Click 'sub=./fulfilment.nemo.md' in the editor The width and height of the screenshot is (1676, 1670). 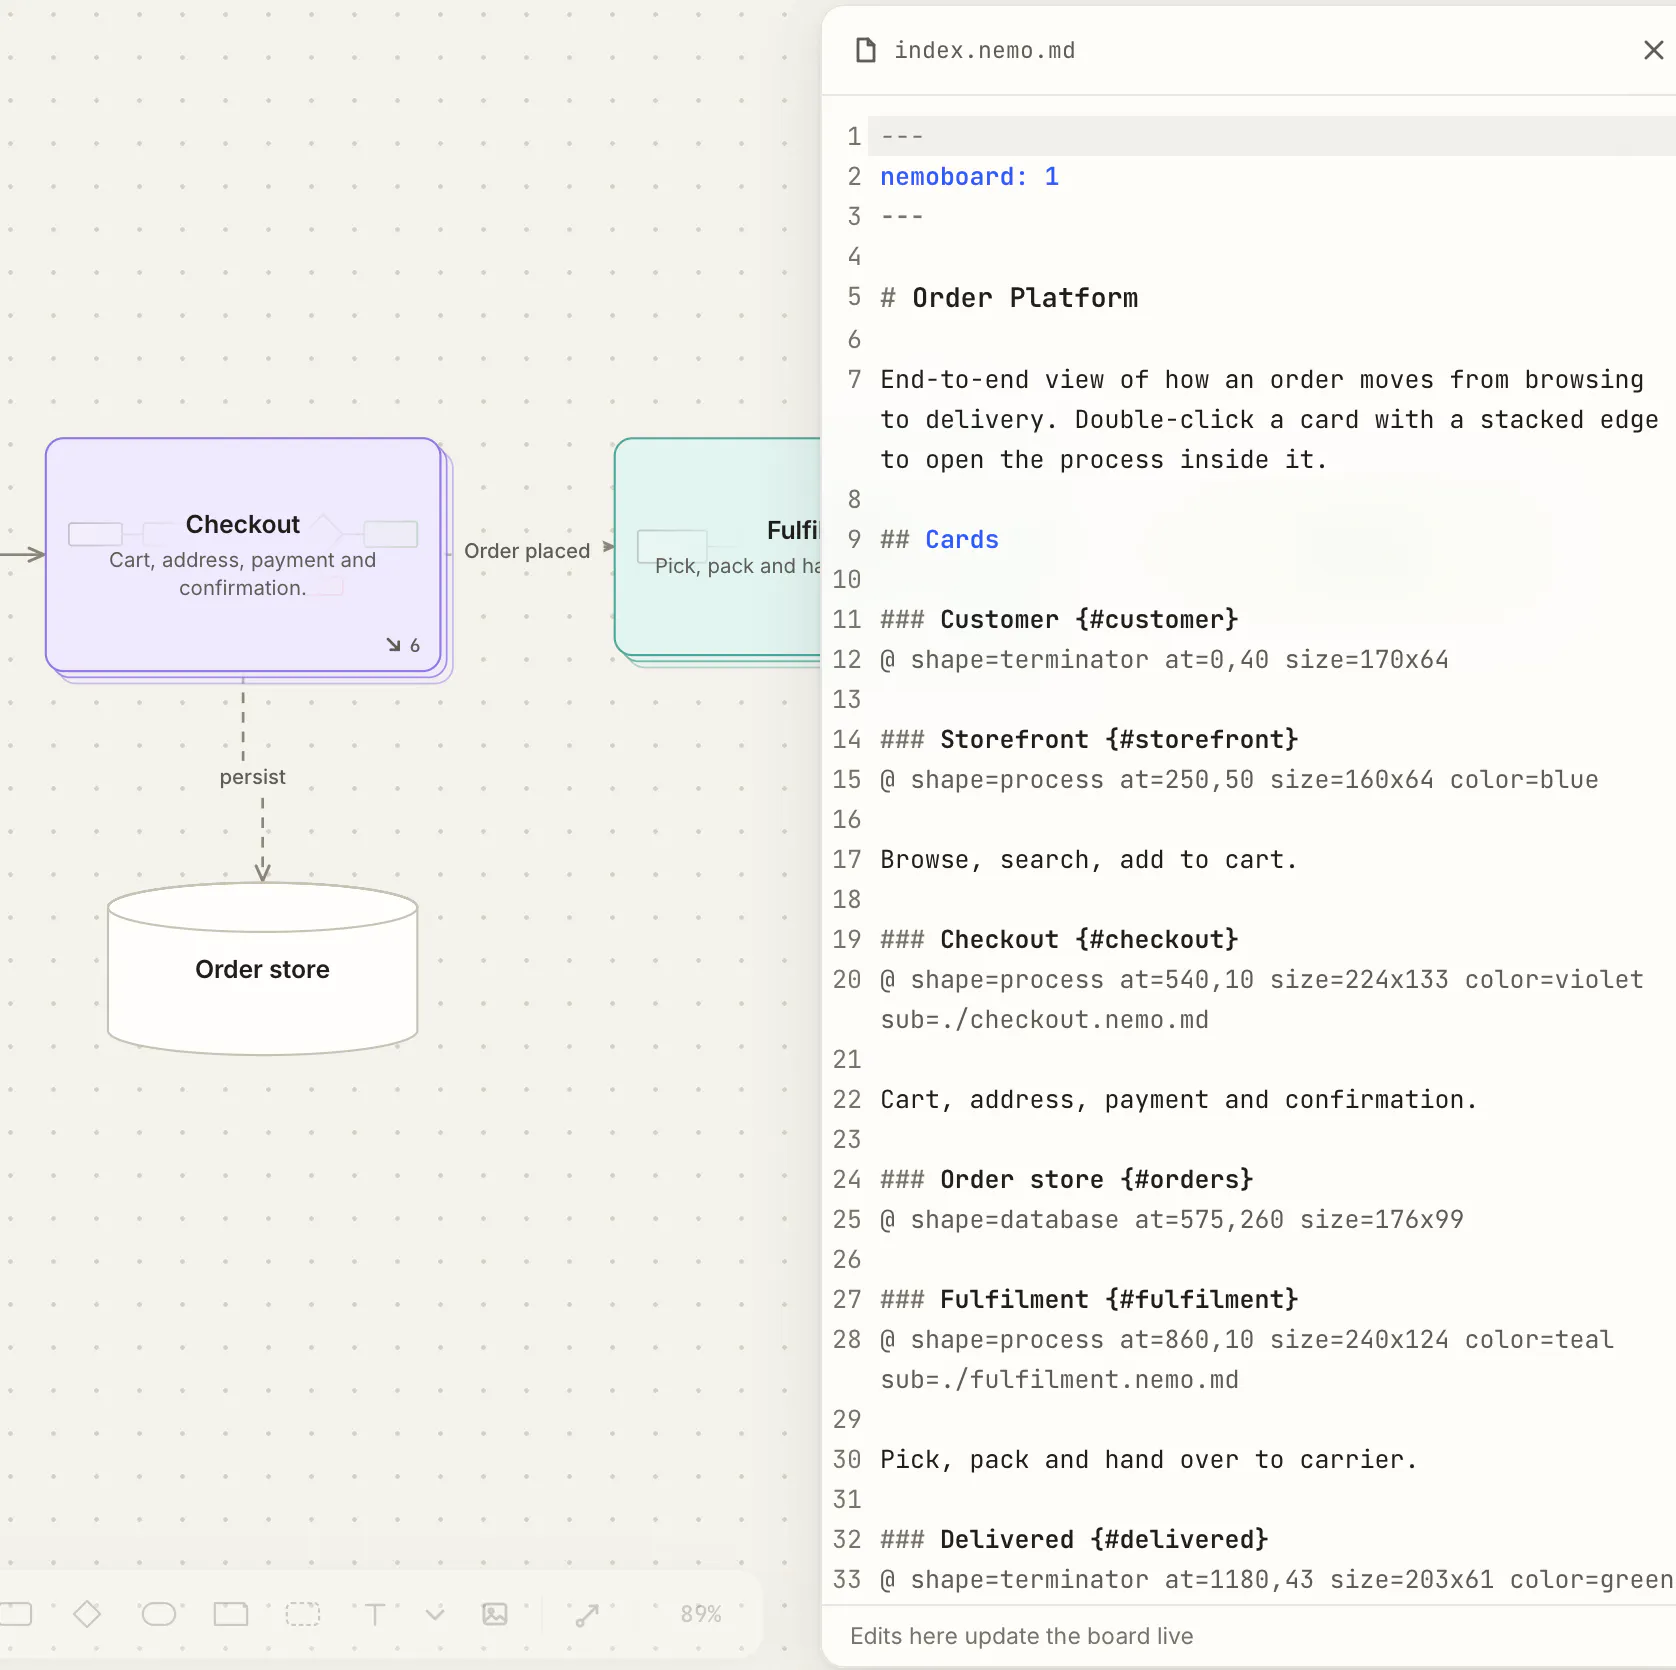point(1059,1380)
